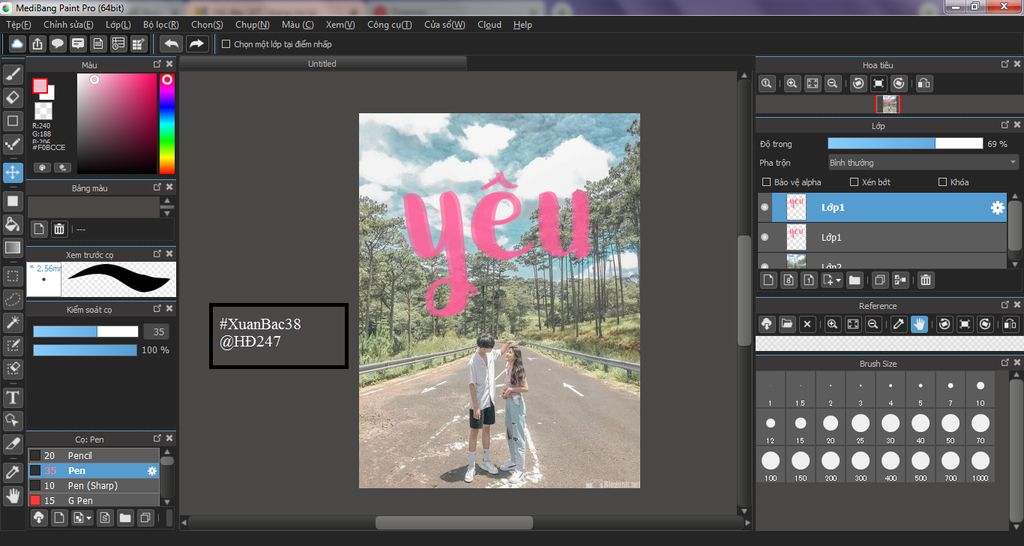Image resolution: width=1024 pixels, height=546 pixels.
Task: Delete layer with trash icon in Lớp panel
Action: click(x=925, y=280)
